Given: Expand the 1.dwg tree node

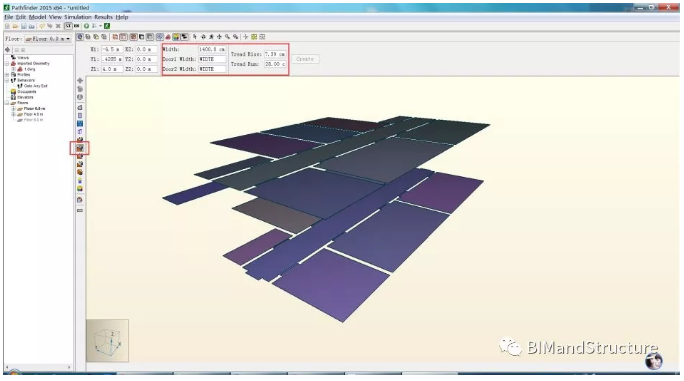Looking at the screenshot, I should [13, 69].
